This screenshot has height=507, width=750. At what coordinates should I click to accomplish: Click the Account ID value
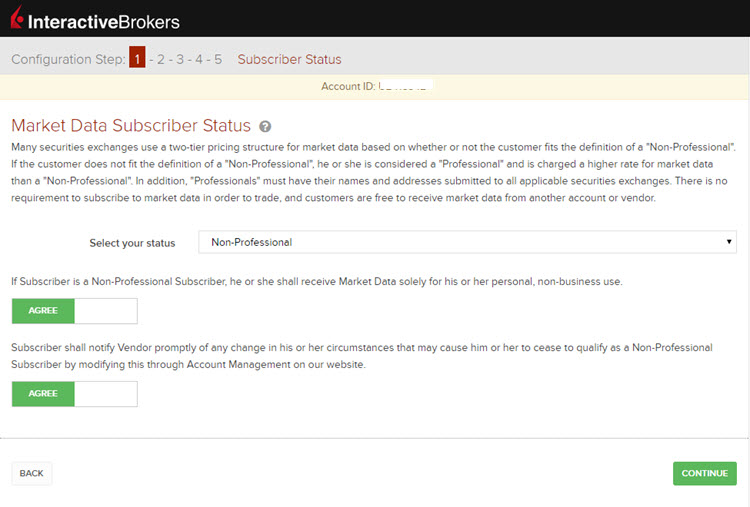tap(405, 87)
